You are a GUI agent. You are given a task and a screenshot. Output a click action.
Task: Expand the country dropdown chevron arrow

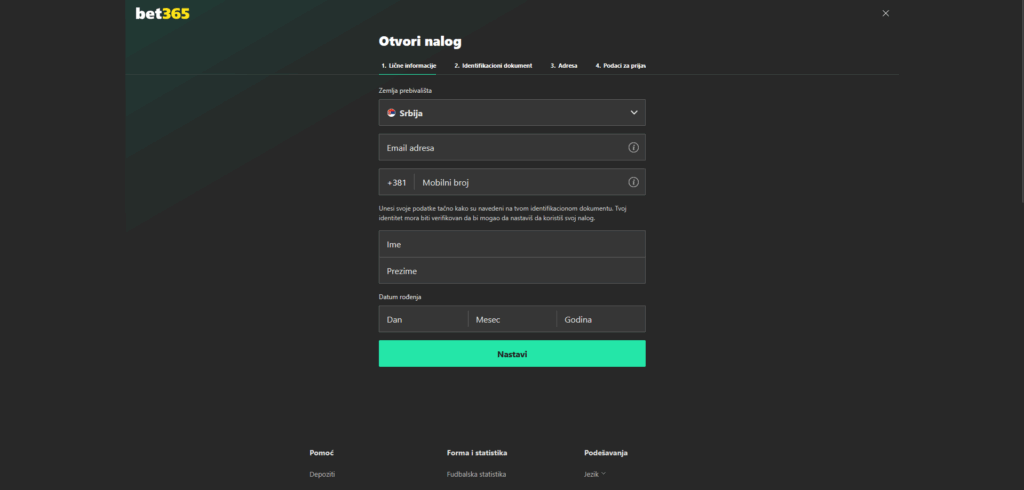[634, 113]
